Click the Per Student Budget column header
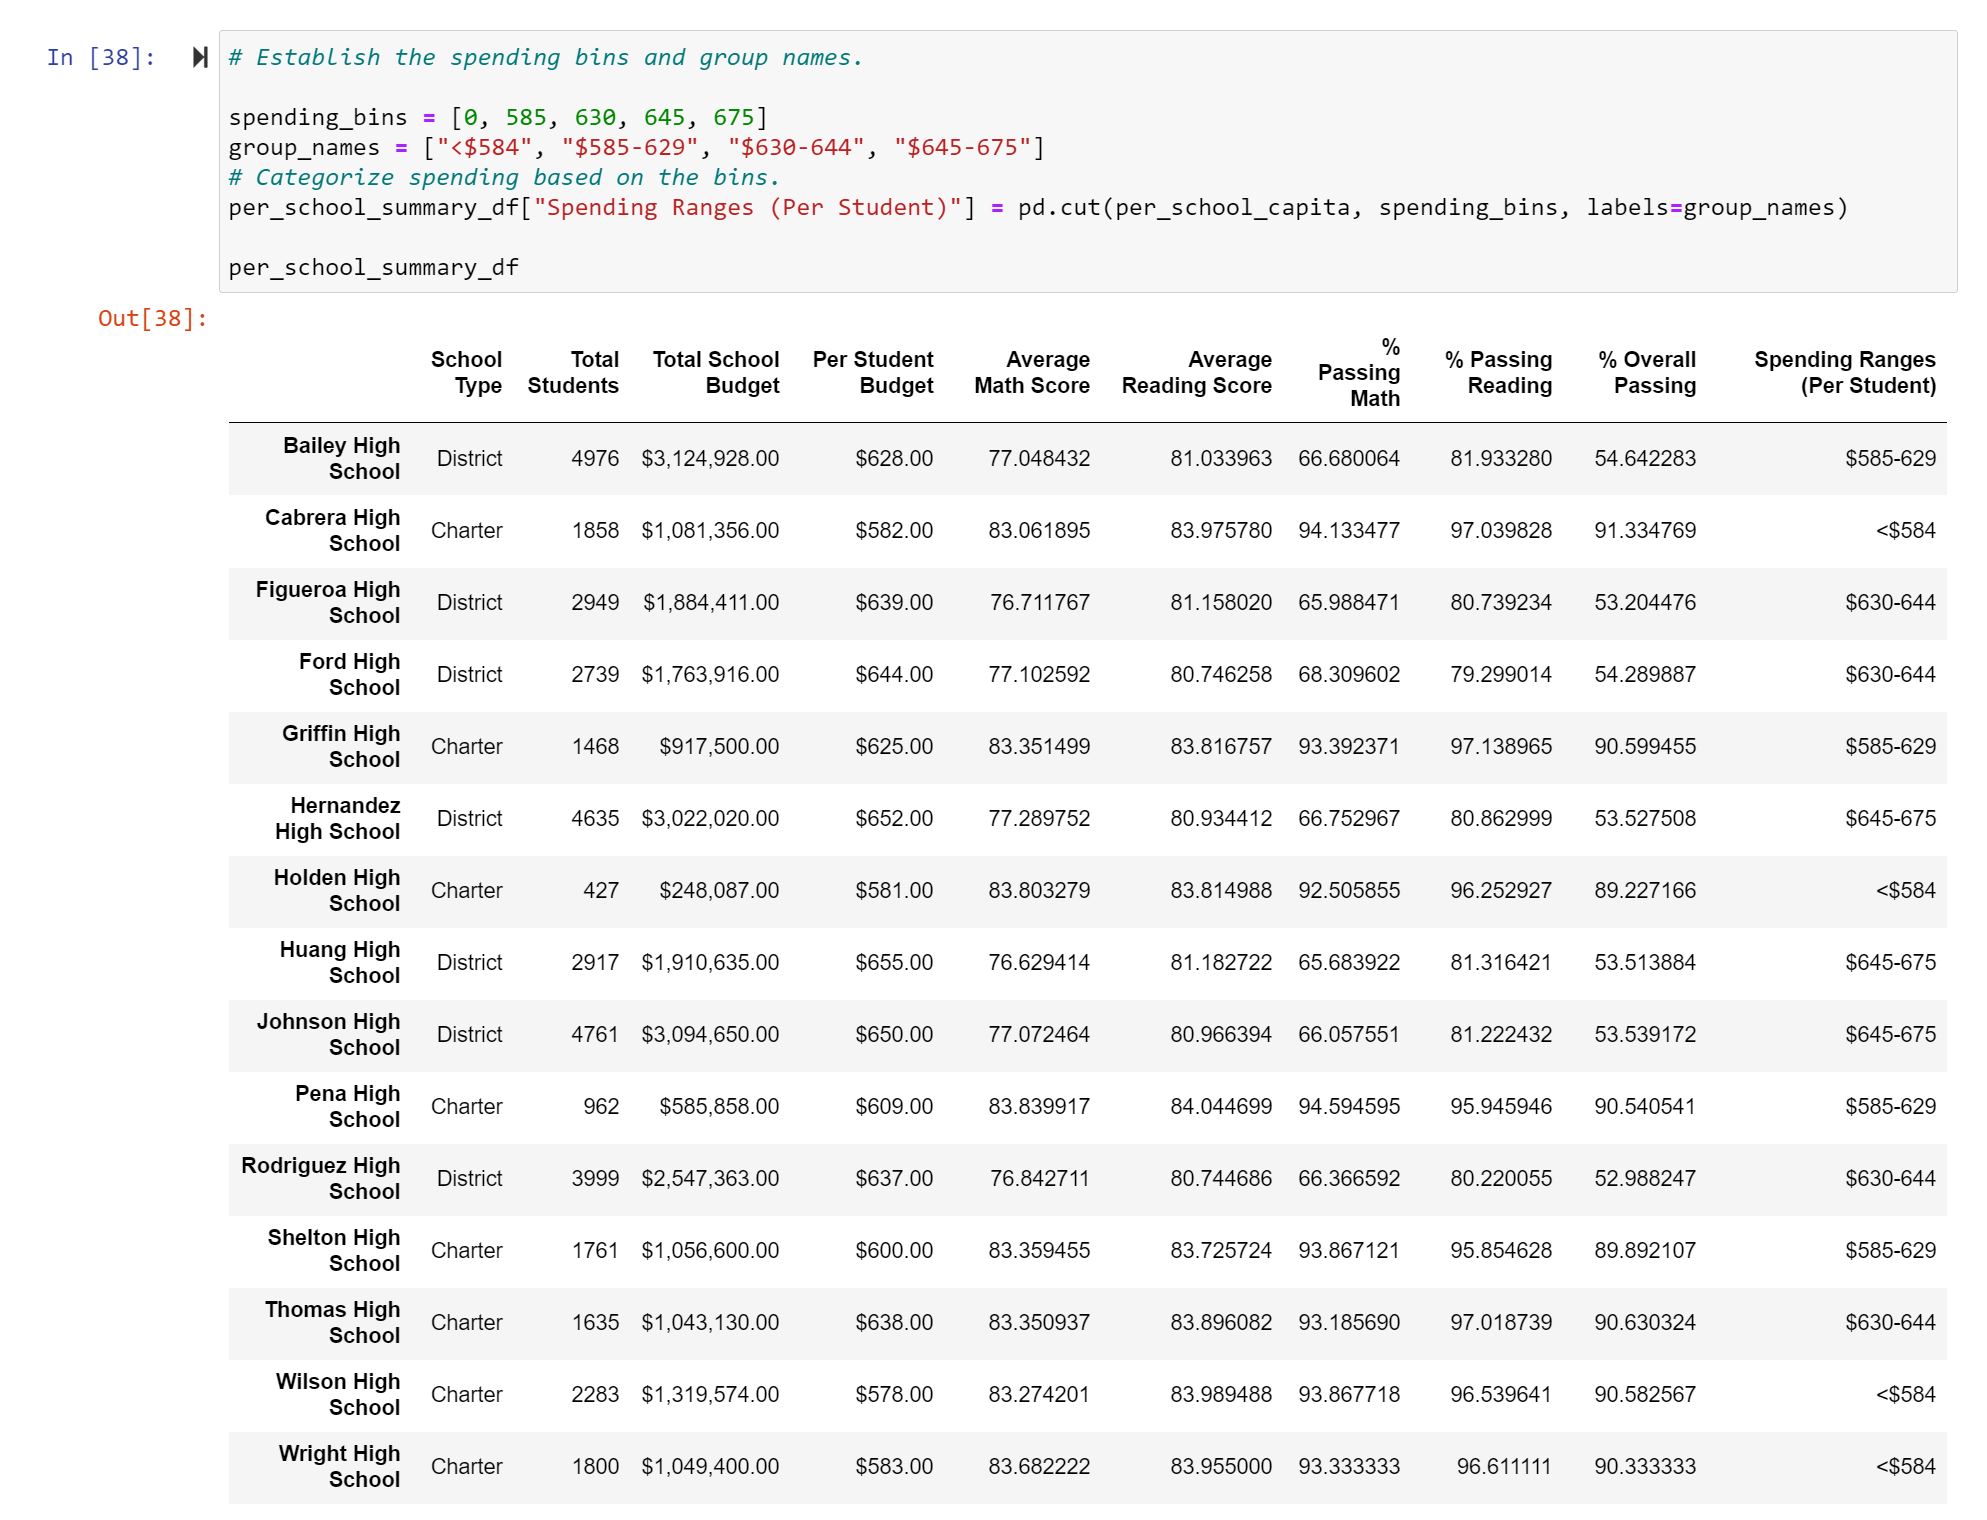The height and width of the screenshot is (1520, 1987). (871, 372)
